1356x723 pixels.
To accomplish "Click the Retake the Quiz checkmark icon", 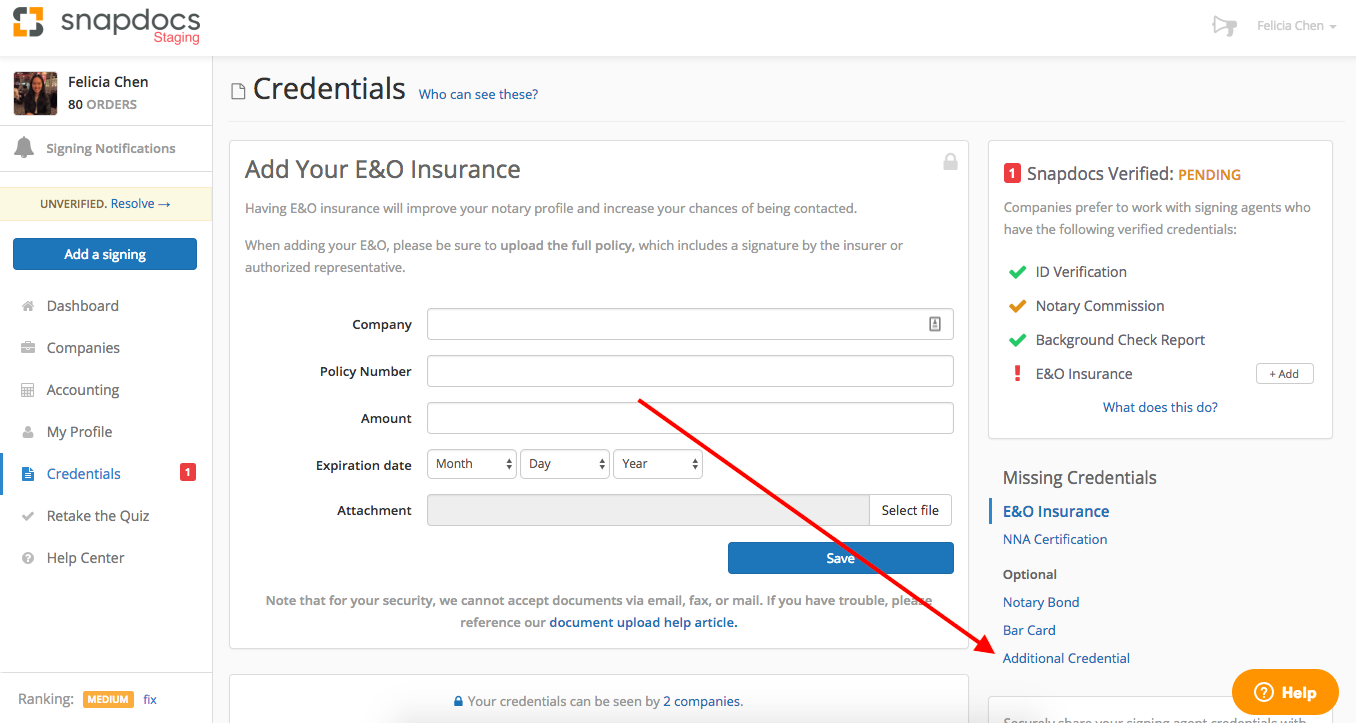I will point(27,515).
